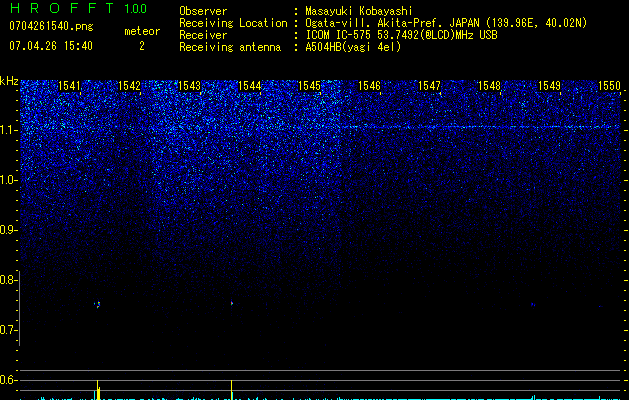This screenshot has width=629, height=400.
Task: Click the antenna text A504HB(yagi 4el)
Action: pyautogui.click(x=353, y=47)
